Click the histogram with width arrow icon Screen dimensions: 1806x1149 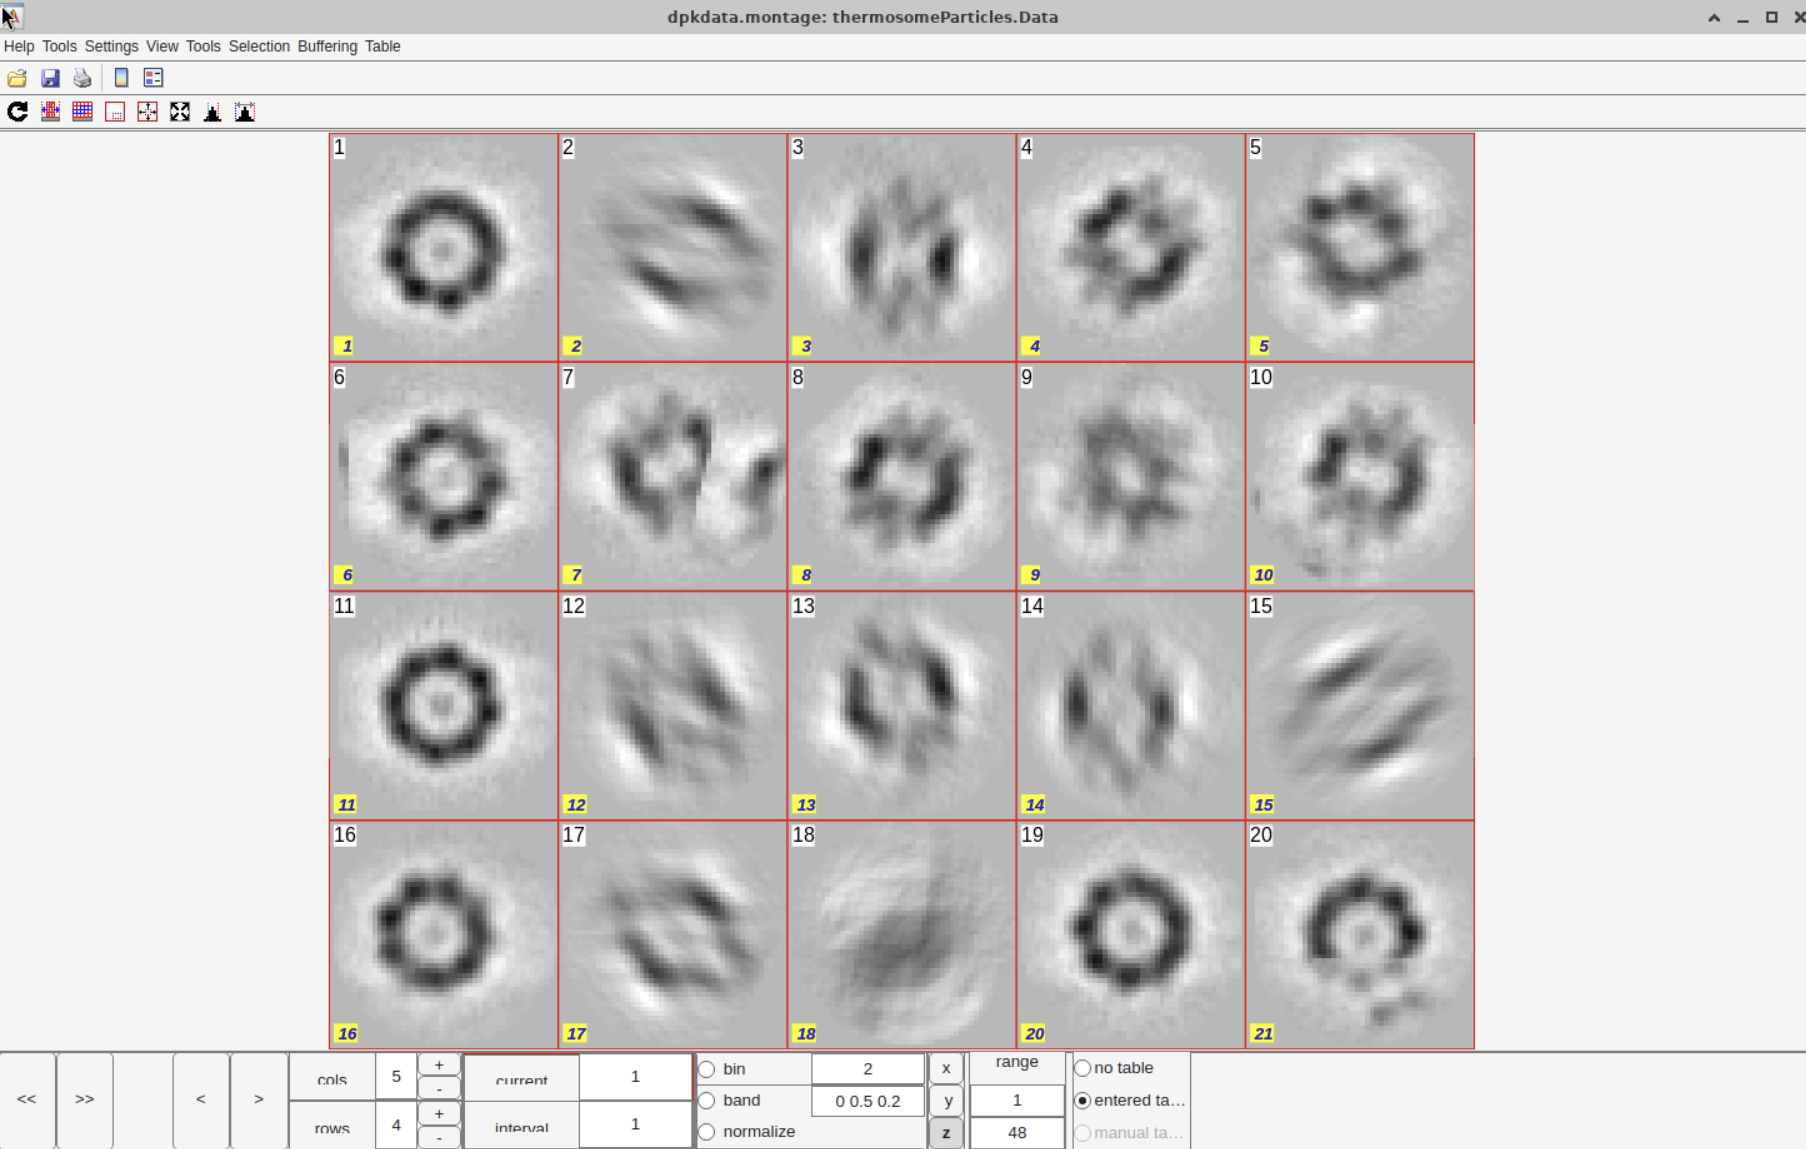pyautogui.click(x=245, y=112)
